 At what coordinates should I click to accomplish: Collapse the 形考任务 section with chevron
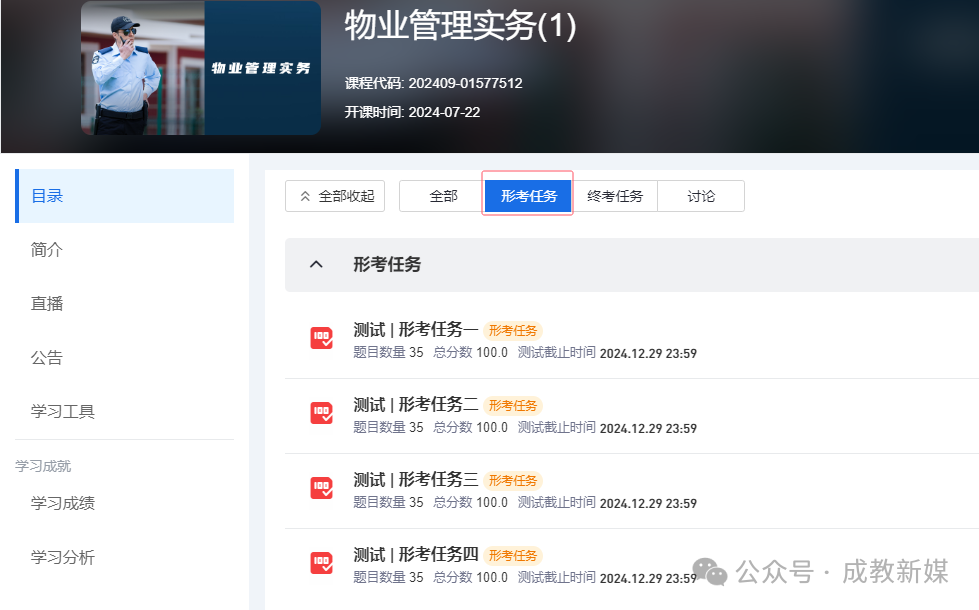point(316,265)
